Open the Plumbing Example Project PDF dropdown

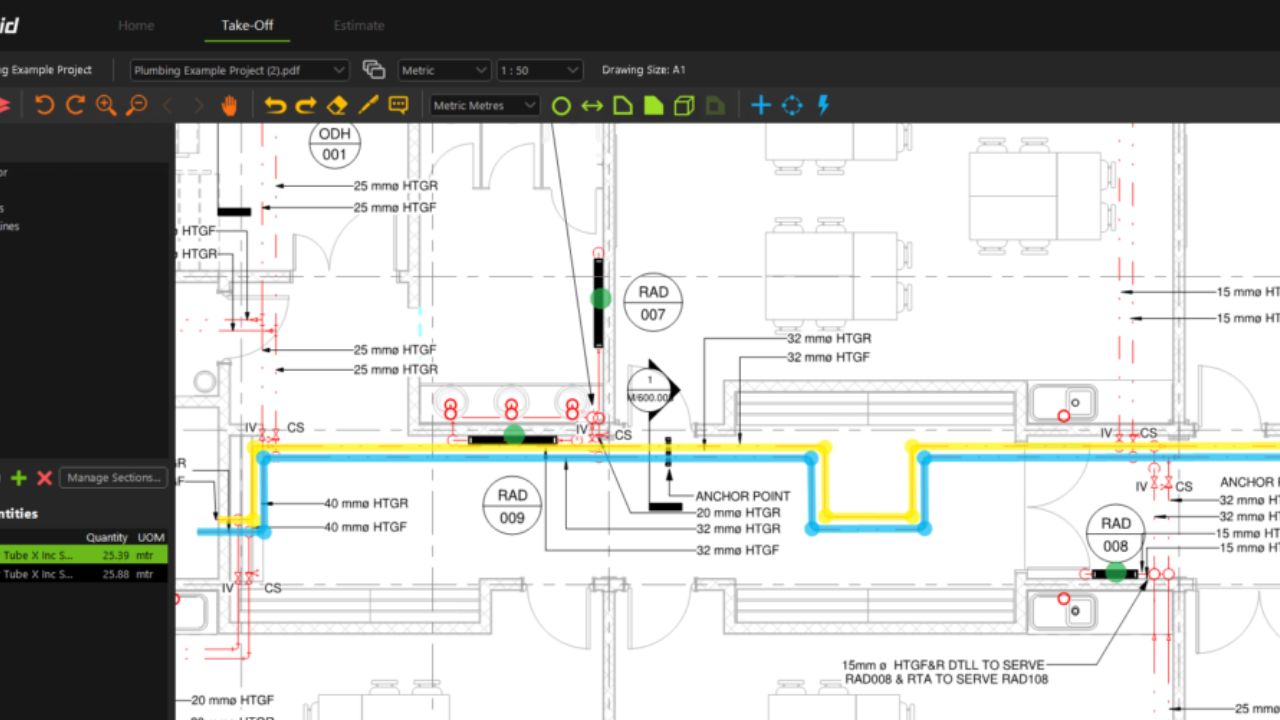(x=238, y=70)
